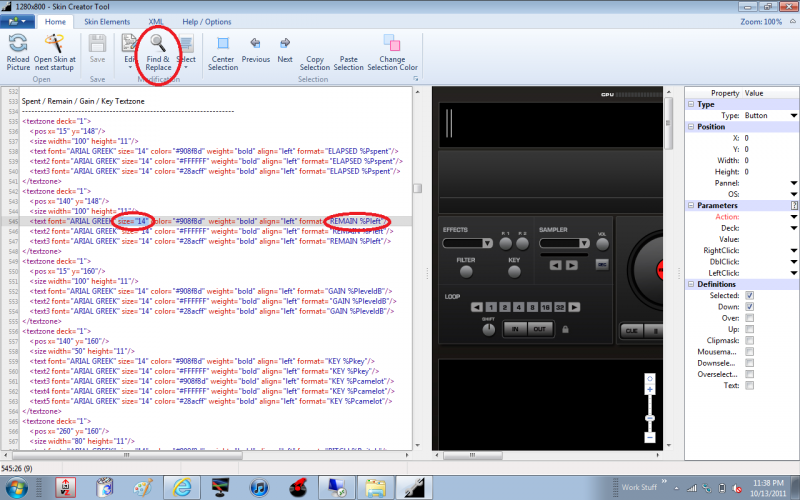The height and width of the screenshot is (500, 800).
Task: Click loop left arrow in skin preview
Action: 477,307
